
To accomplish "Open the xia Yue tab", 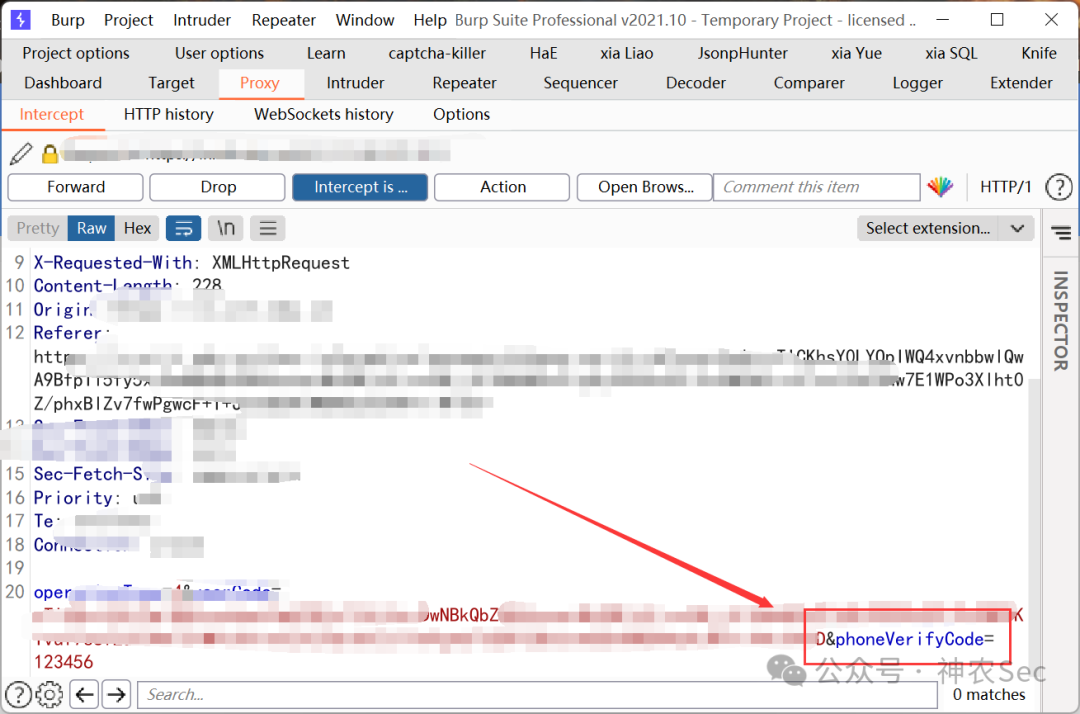I will click(x=856, y=53).
